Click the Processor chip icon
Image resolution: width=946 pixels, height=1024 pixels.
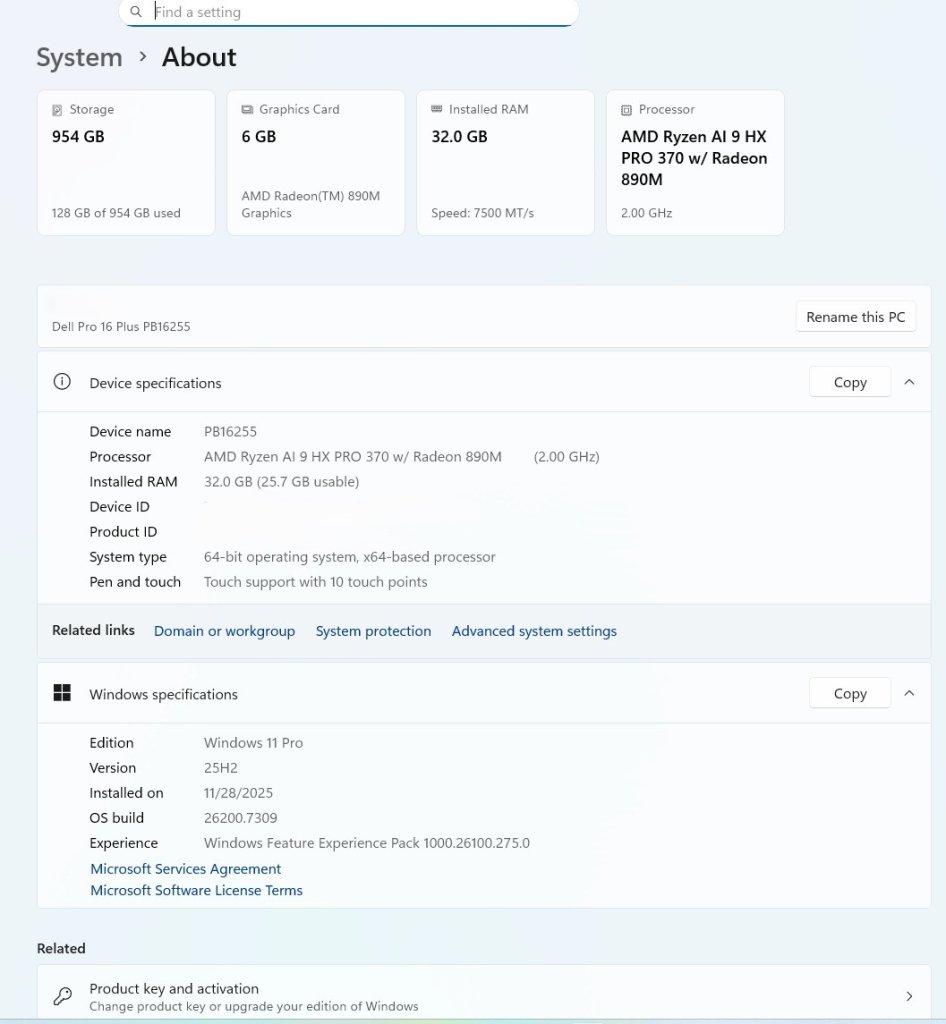[626, 110]
